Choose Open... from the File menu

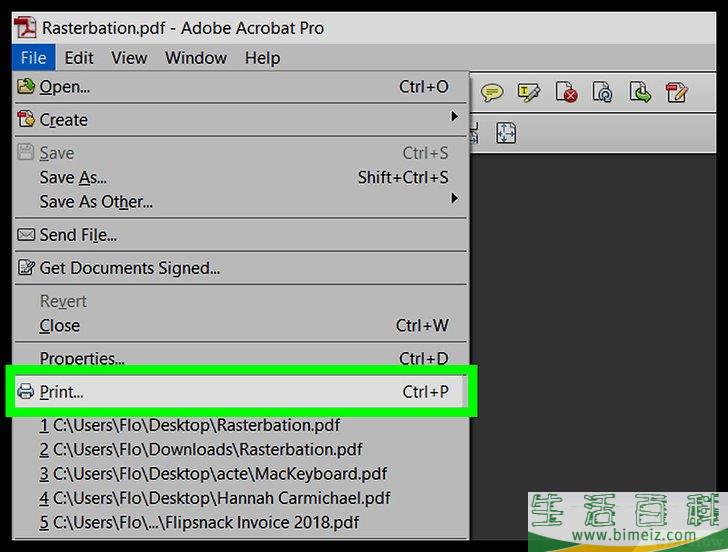tap(240, 87)
